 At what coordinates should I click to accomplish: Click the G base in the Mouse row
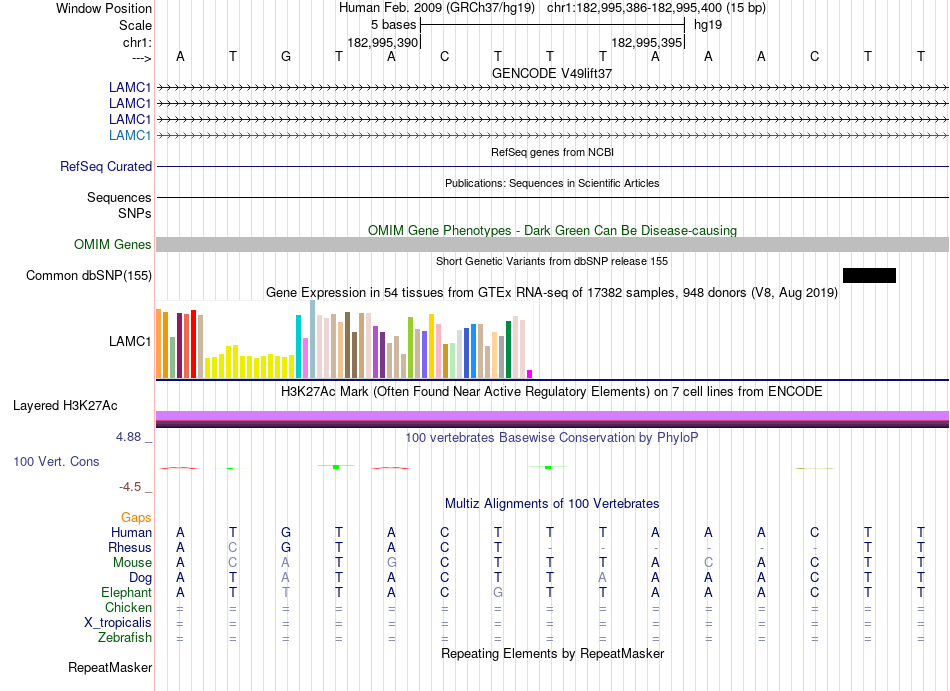tap(391, 563)
